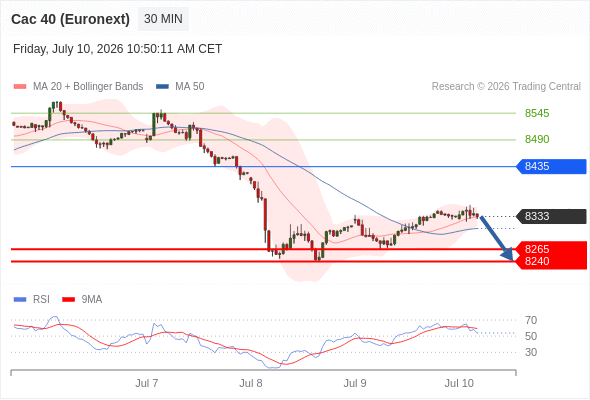The width and height of the screenshot is (590, 400).
Task: Click the MA 20 + Bollinger Bands label
Action: point(88,87)
